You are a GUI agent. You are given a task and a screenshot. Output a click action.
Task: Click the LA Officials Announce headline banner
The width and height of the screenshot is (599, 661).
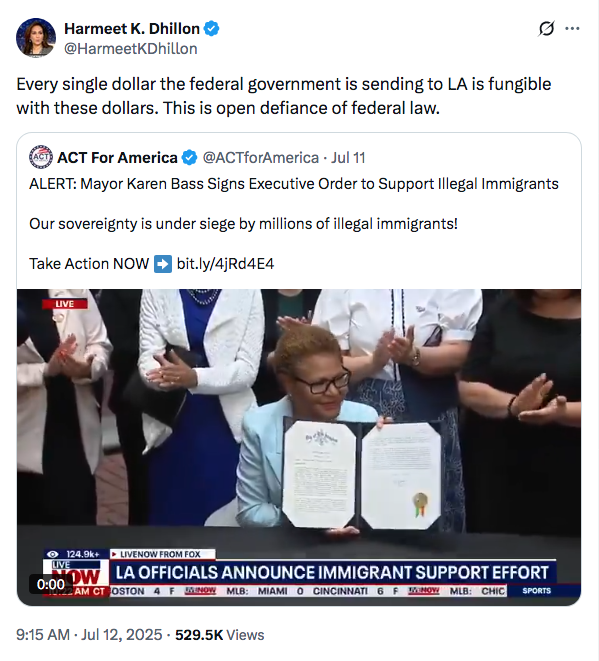pos(332,572)
